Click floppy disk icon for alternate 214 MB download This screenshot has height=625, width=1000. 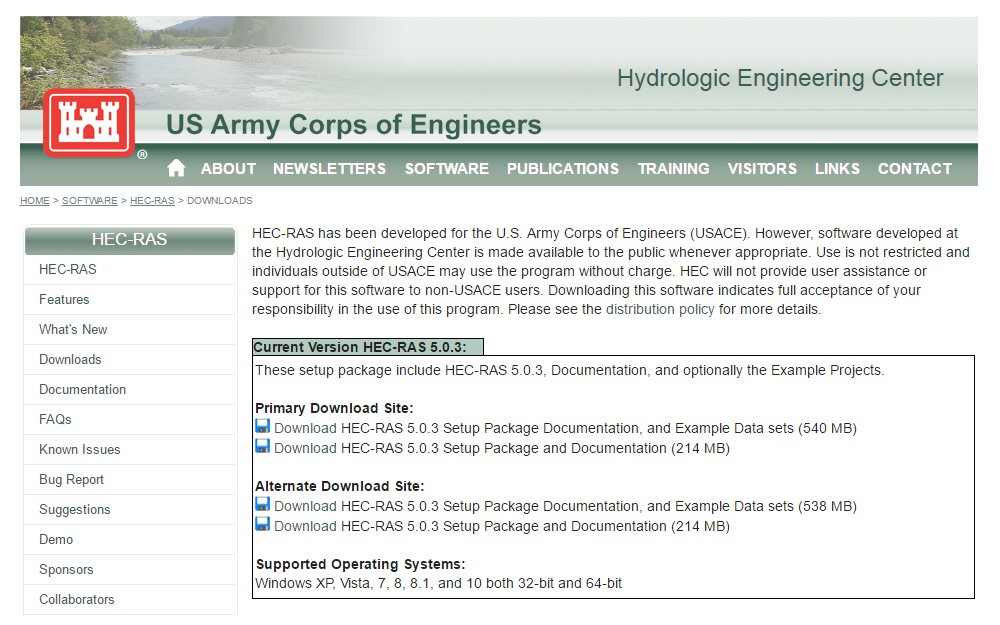(263, 525)
